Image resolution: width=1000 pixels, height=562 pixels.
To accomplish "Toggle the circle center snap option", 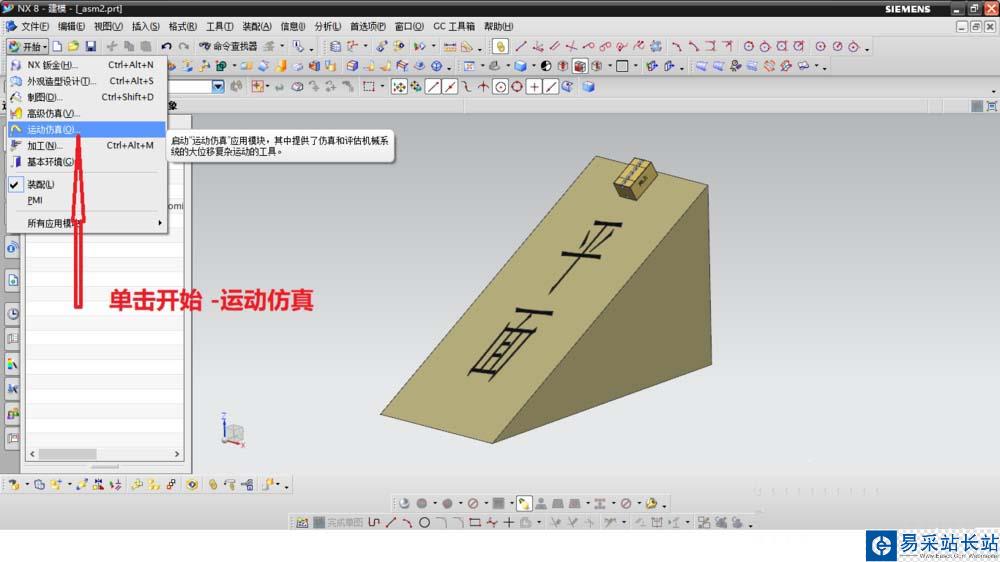I will click(501, 87).
